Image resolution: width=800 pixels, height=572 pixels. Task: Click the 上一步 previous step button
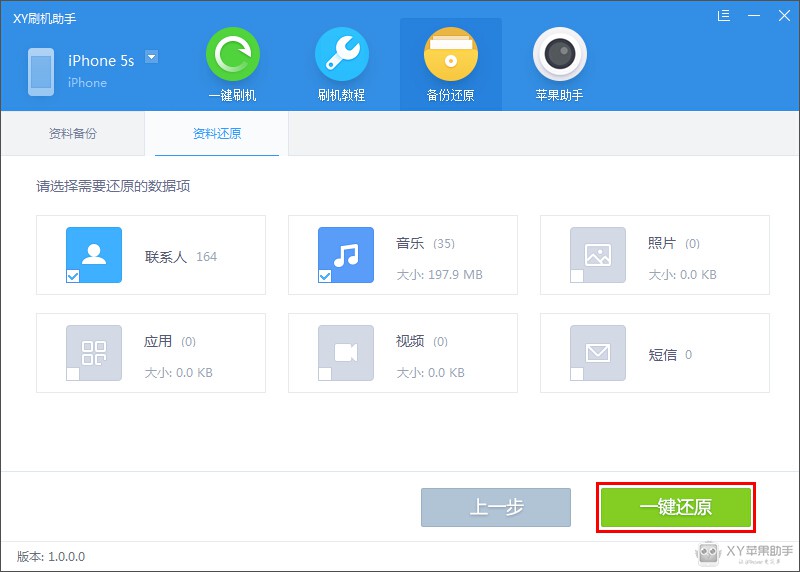[496, 507]
